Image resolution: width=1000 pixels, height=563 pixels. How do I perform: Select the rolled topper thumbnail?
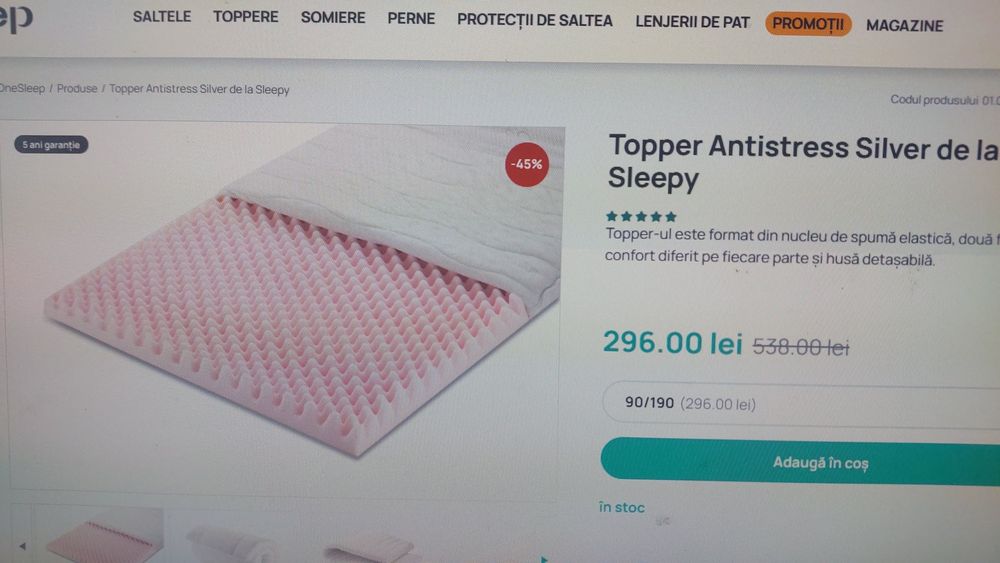point(233,544)
